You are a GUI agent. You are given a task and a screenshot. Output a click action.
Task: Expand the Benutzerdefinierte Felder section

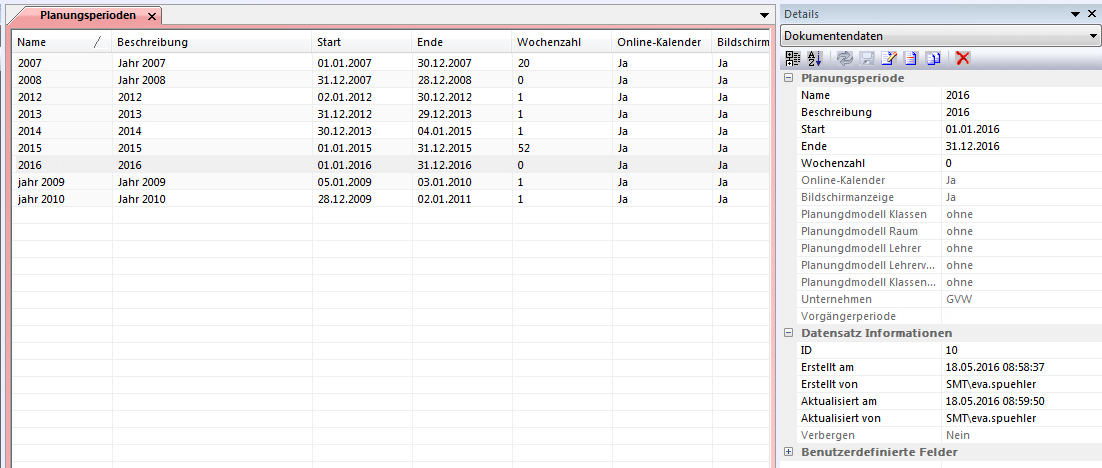coord(789,452)
